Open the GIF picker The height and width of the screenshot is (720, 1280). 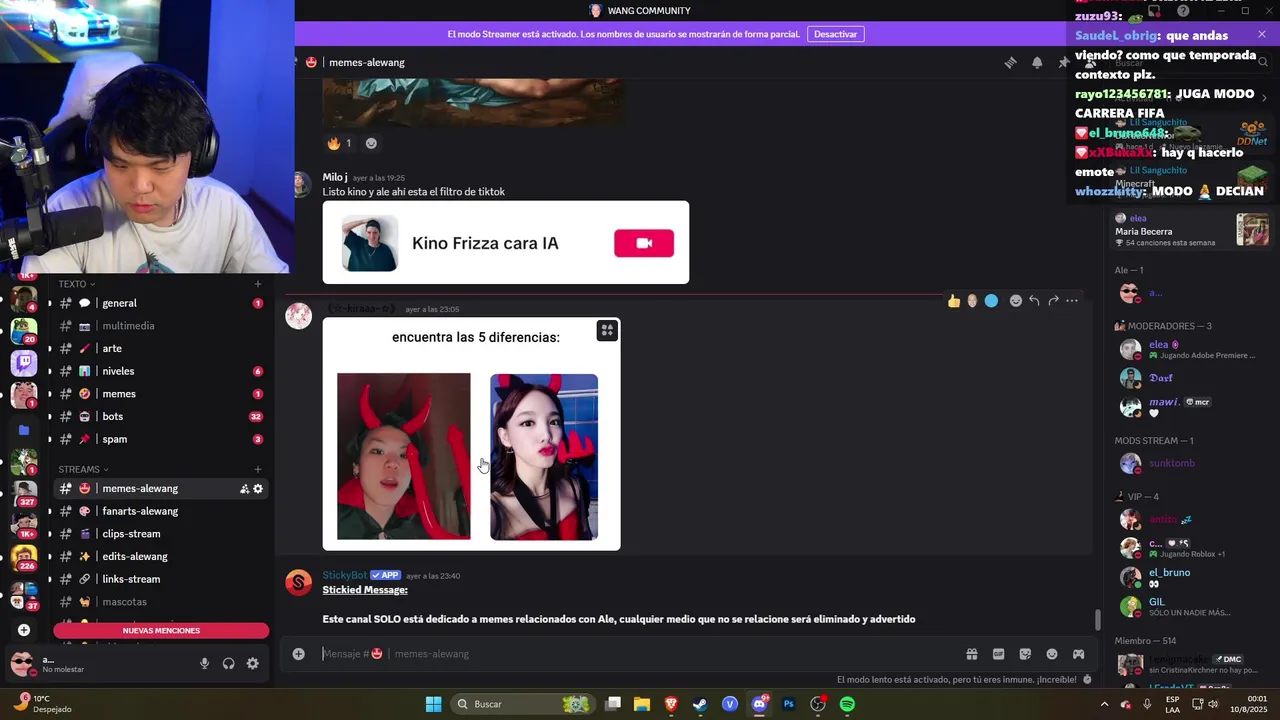tap(998, 654)
